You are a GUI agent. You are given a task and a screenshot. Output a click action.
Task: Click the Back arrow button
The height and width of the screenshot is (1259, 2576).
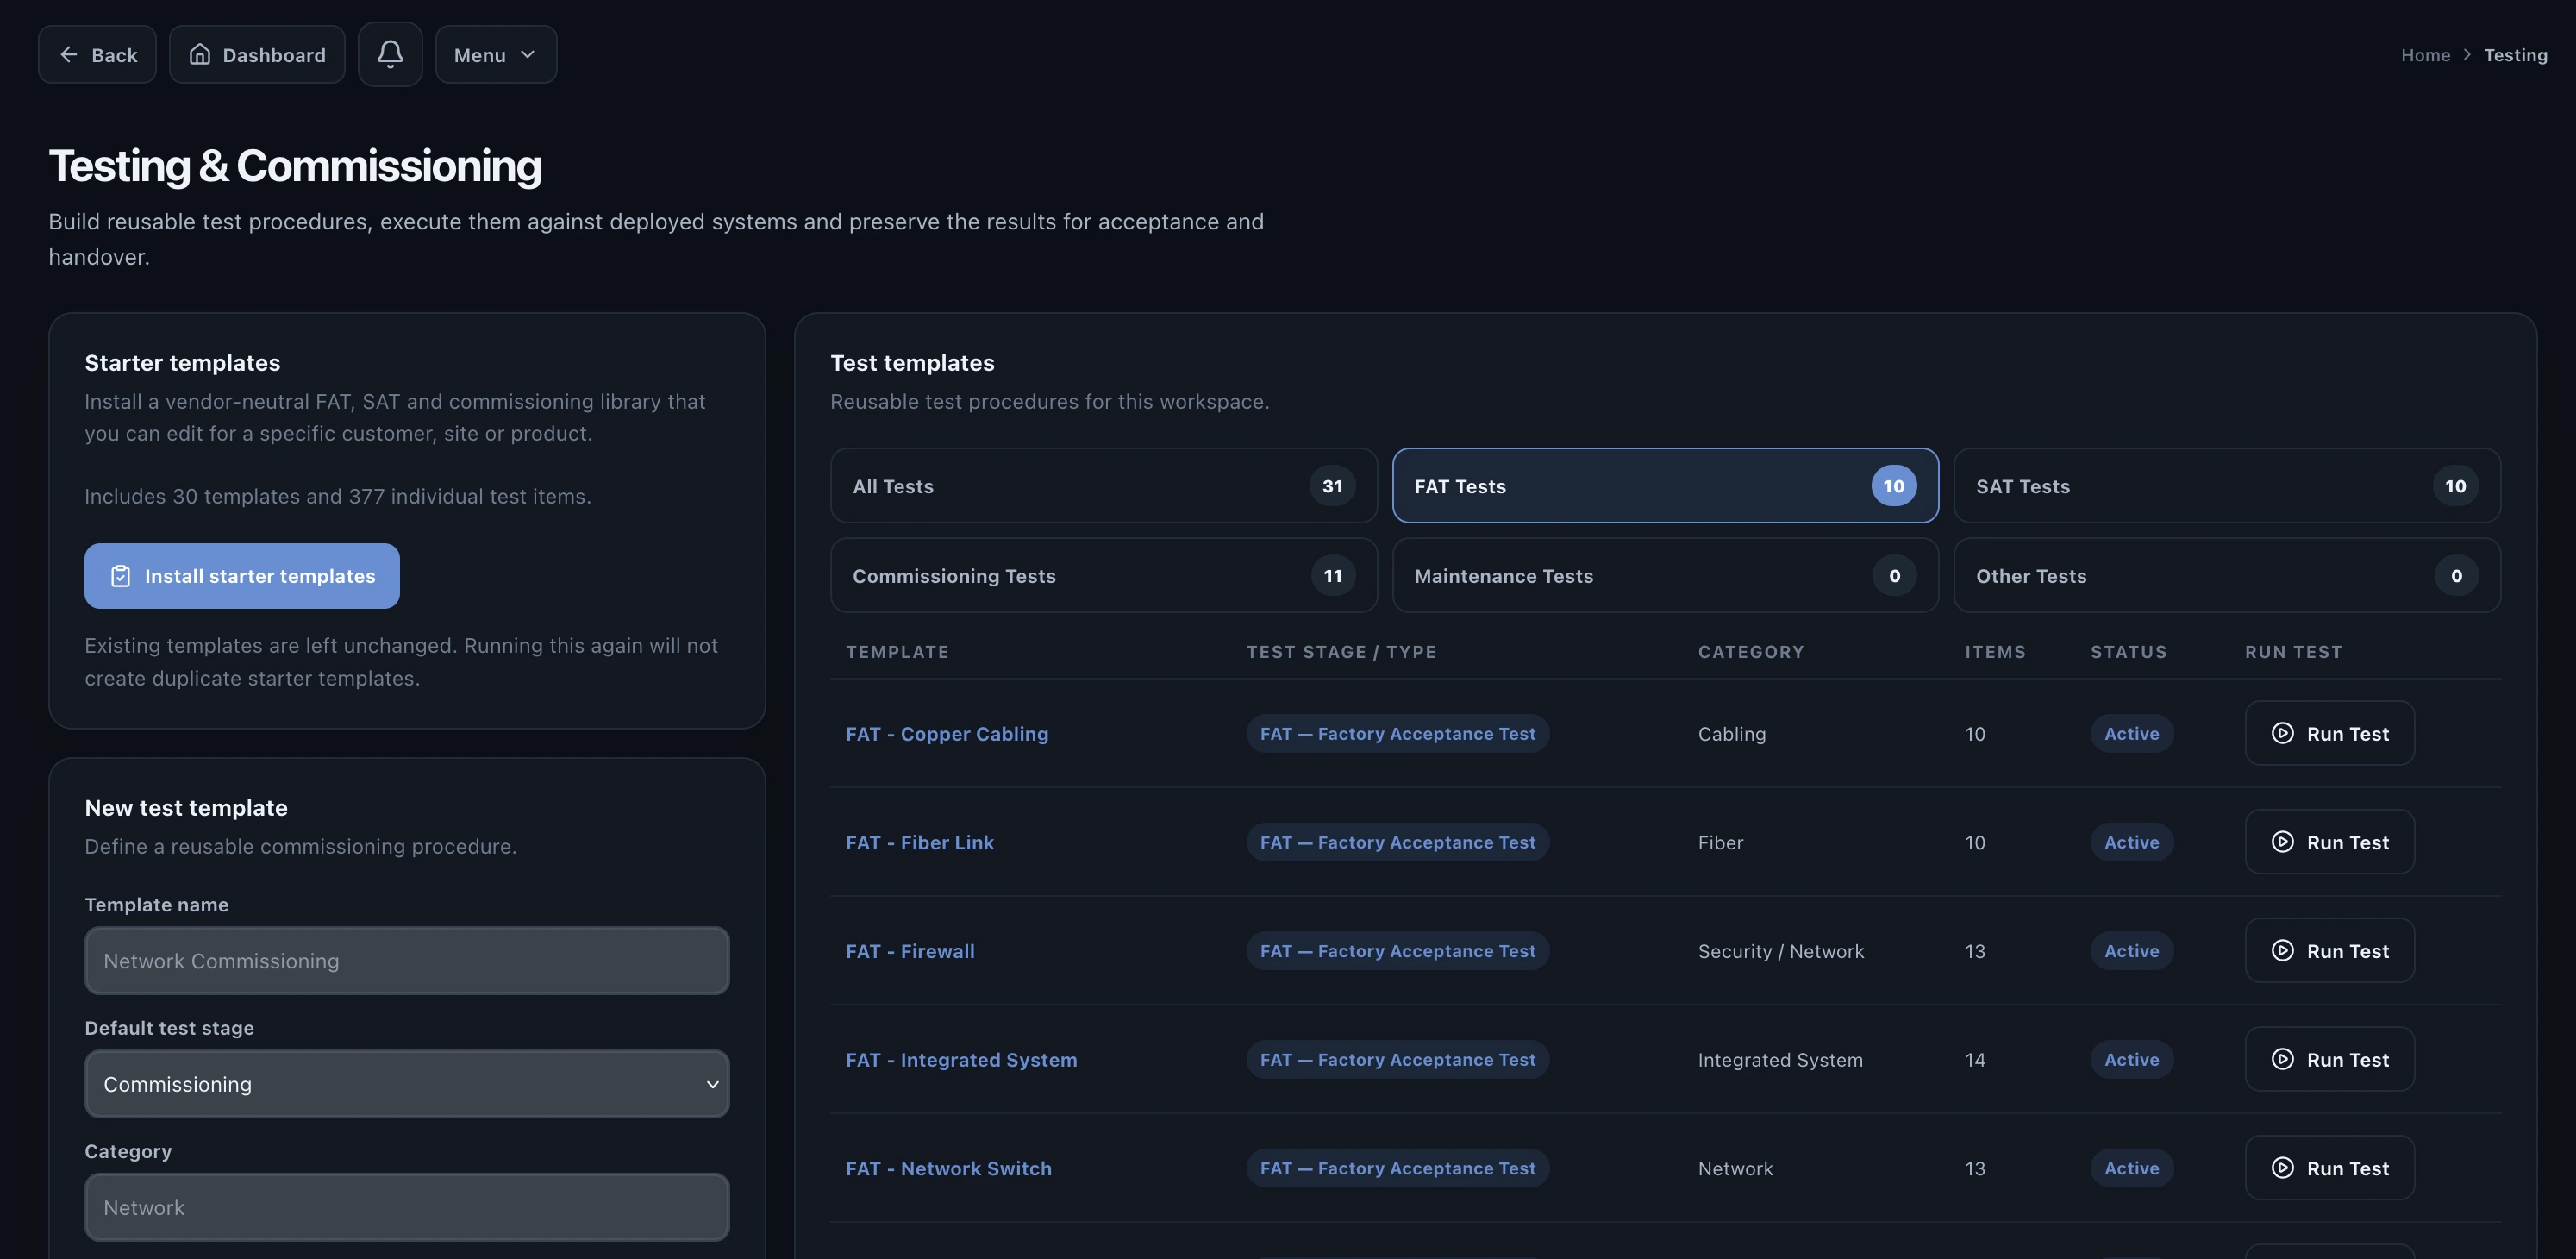tap(97, 54)
